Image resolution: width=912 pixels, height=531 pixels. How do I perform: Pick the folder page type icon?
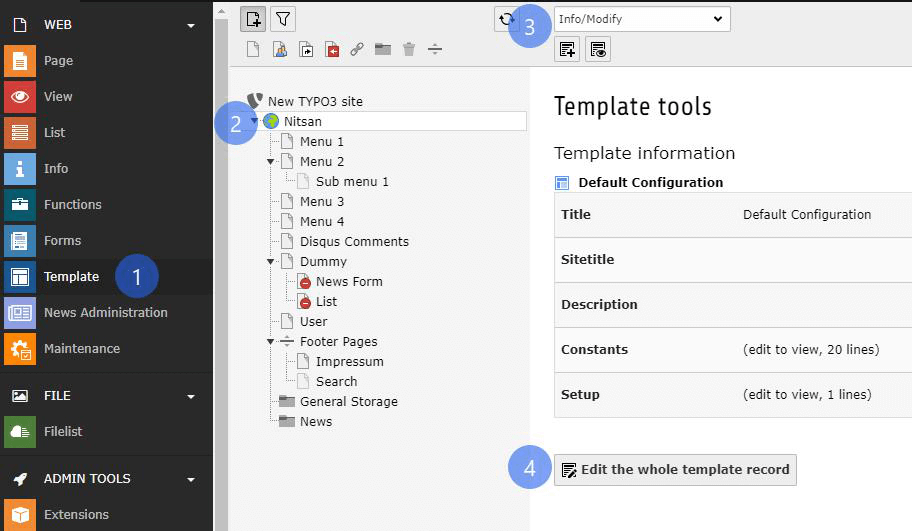383,49
